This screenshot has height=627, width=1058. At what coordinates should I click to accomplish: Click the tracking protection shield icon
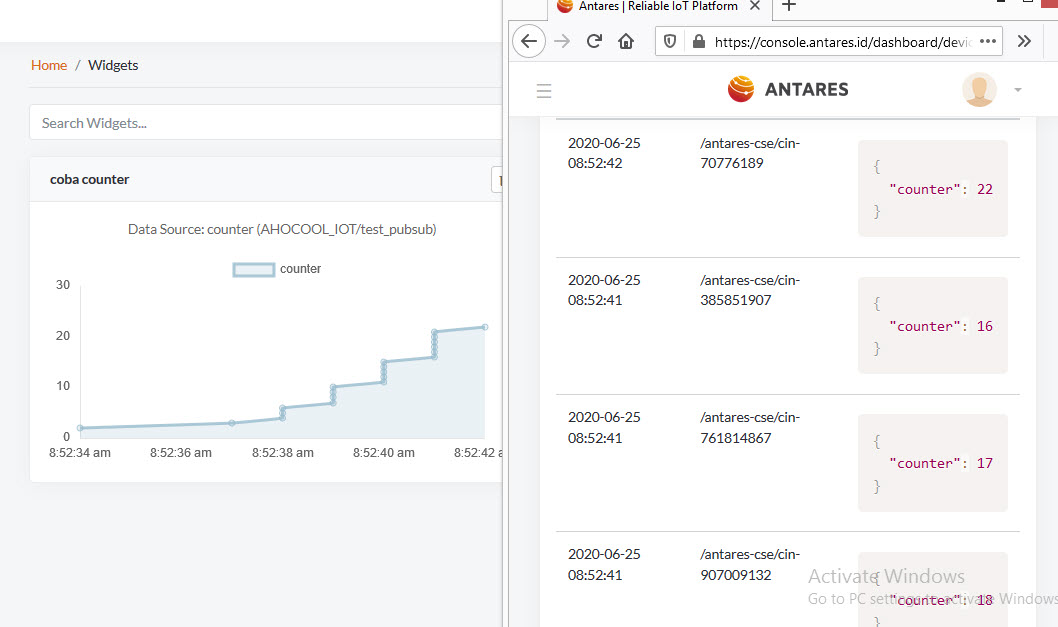click(671, 41)
